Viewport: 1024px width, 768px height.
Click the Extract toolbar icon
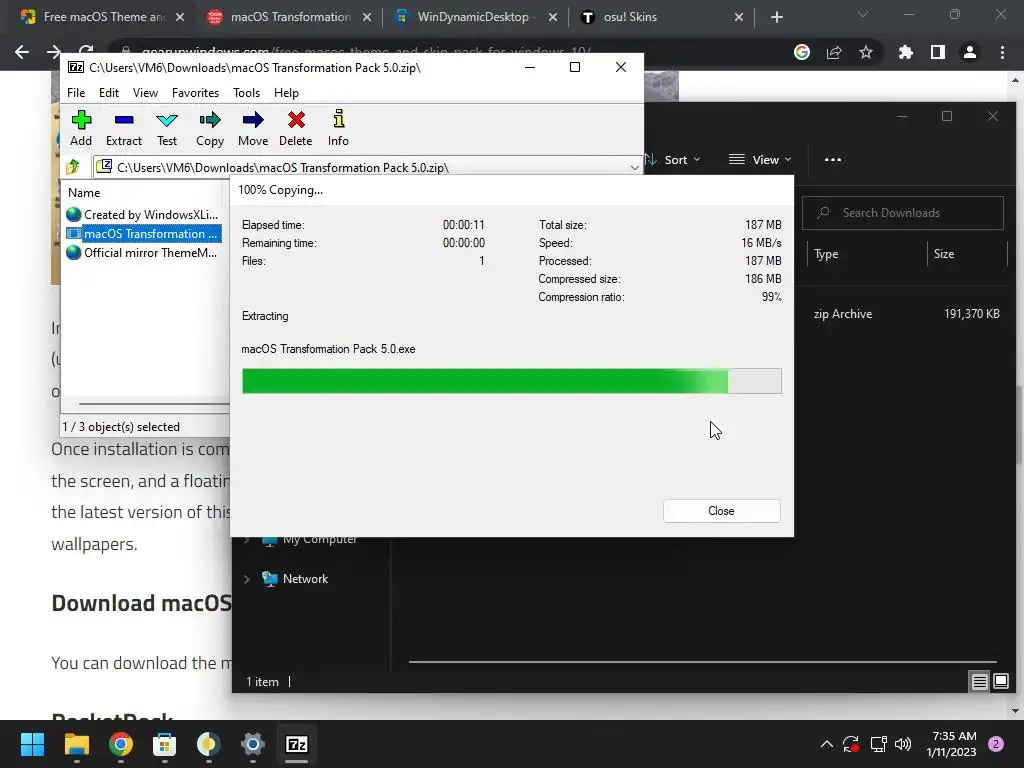tap(123, 128)
